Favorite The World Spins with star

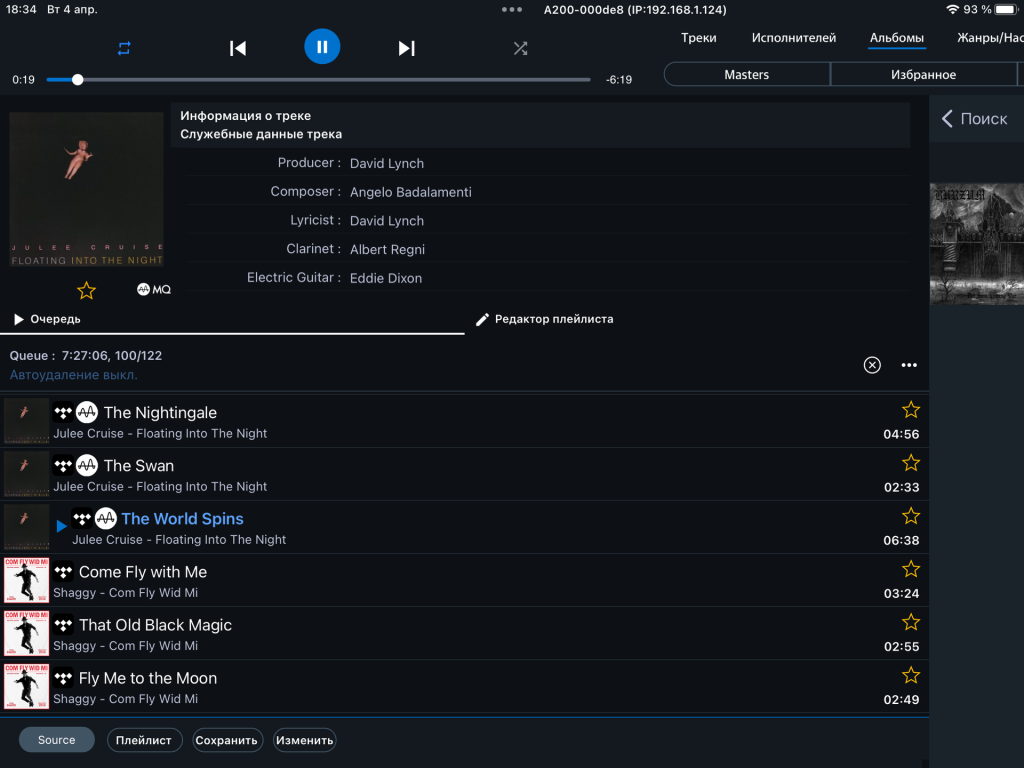pos(910,516)
